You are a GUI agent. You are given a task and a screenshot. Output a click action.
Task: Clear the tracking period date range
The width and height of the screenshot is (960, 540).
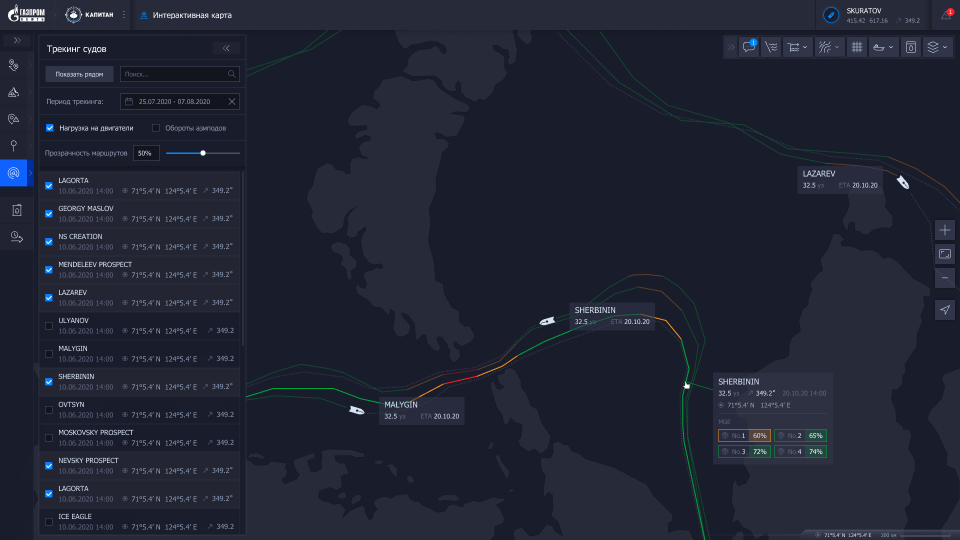232,101
